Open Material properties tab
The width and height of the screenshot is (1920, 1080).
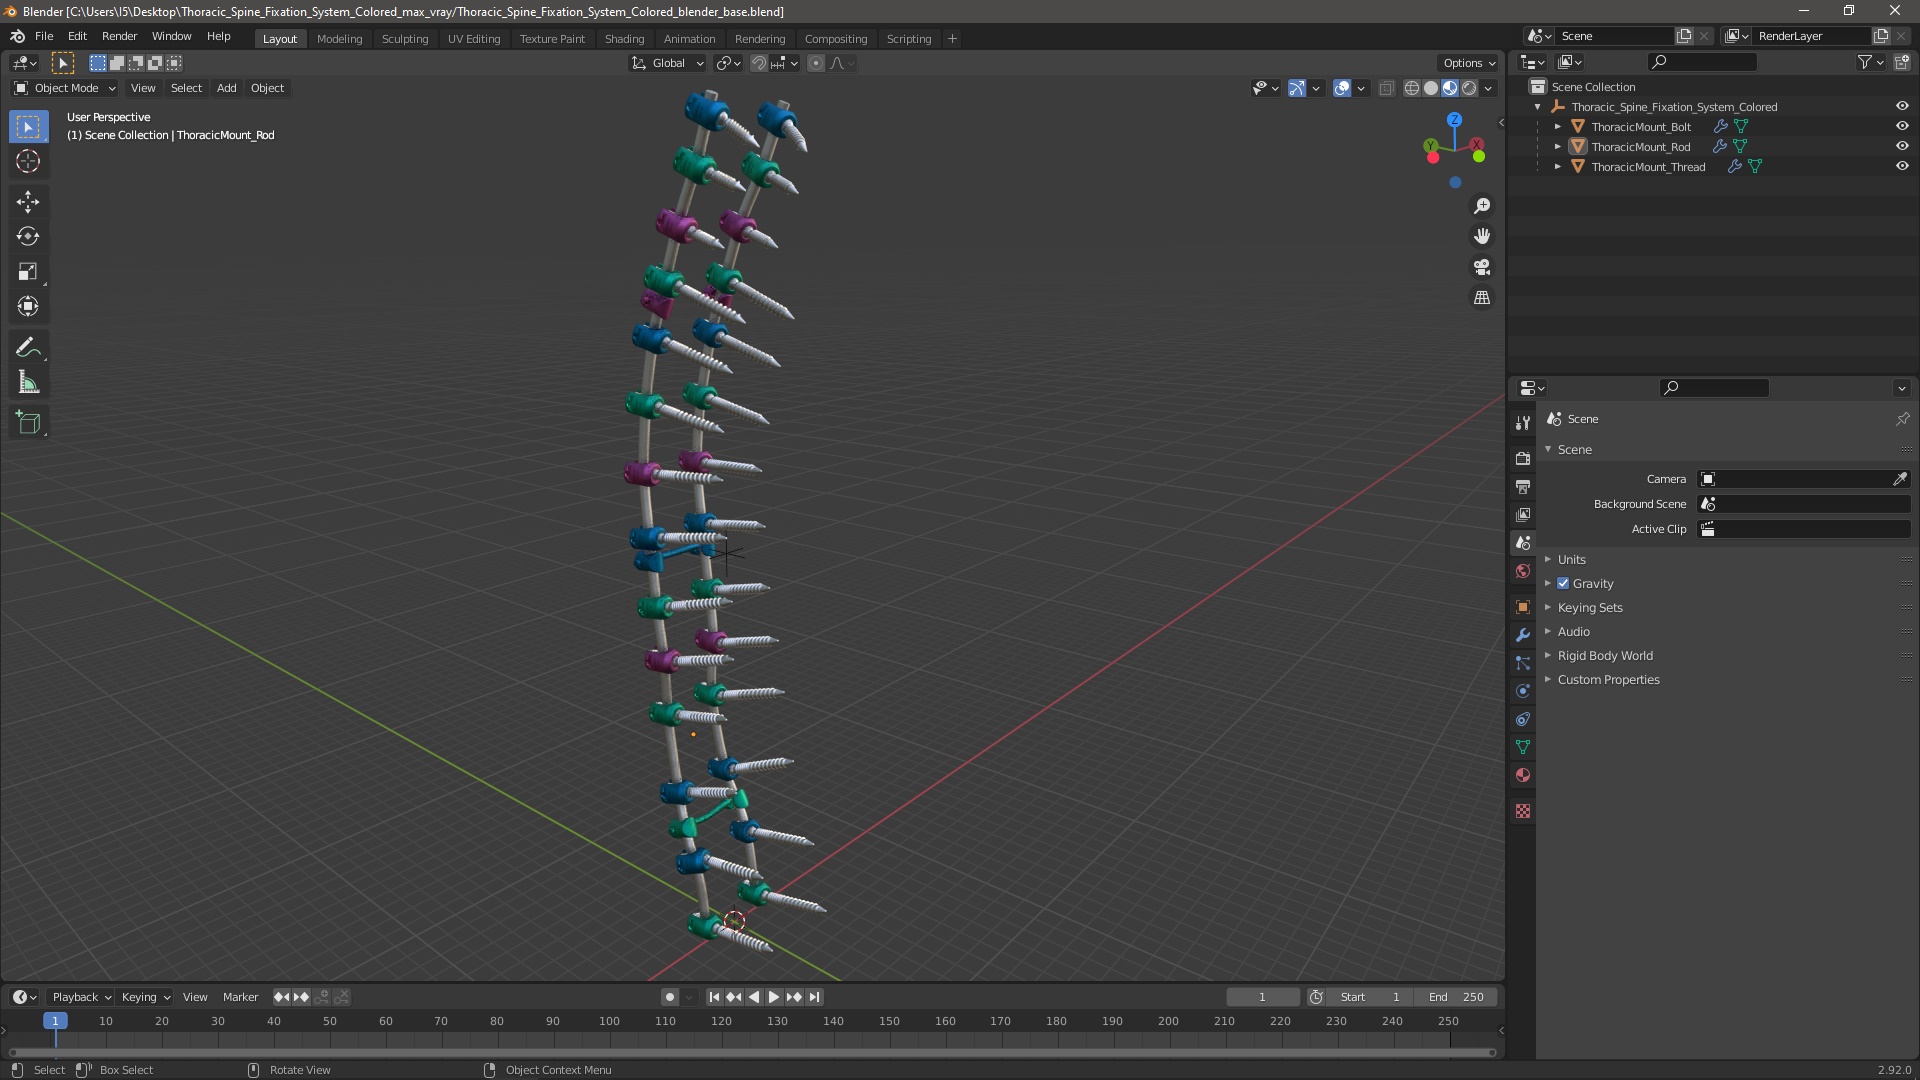coord(1523,775)
